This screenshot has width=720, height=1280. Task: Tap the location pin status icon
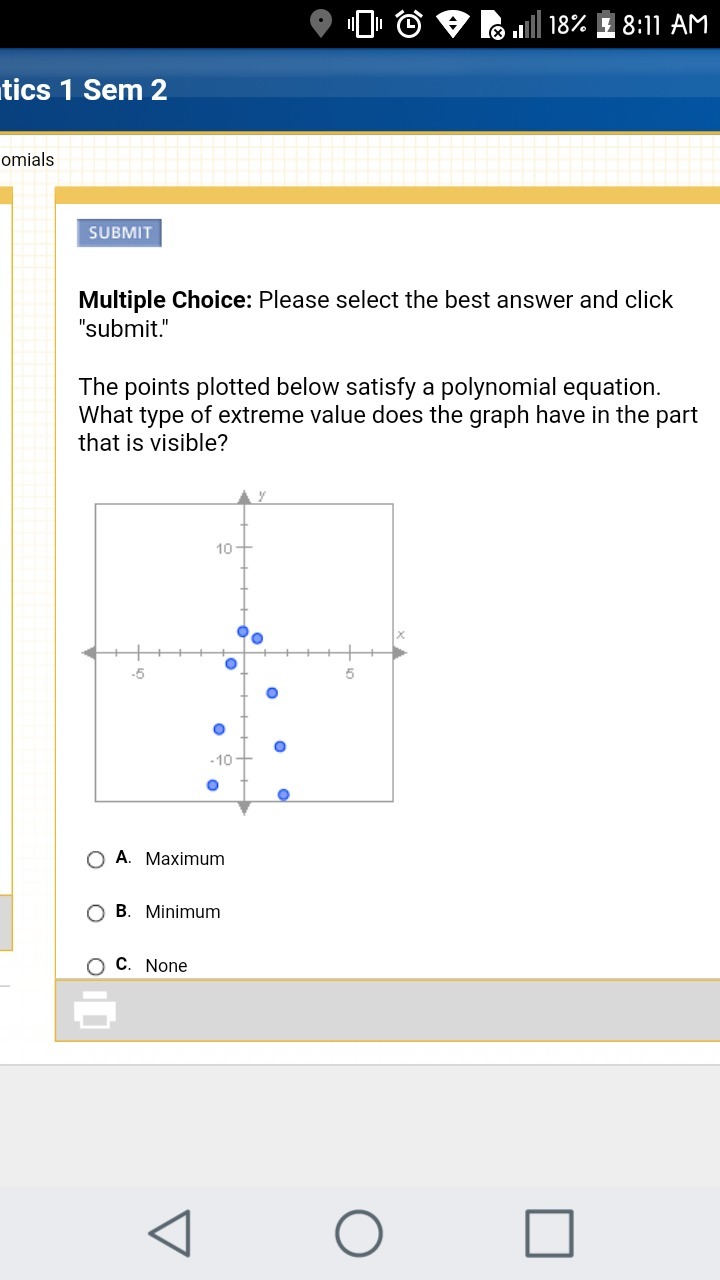pos(321,23)
